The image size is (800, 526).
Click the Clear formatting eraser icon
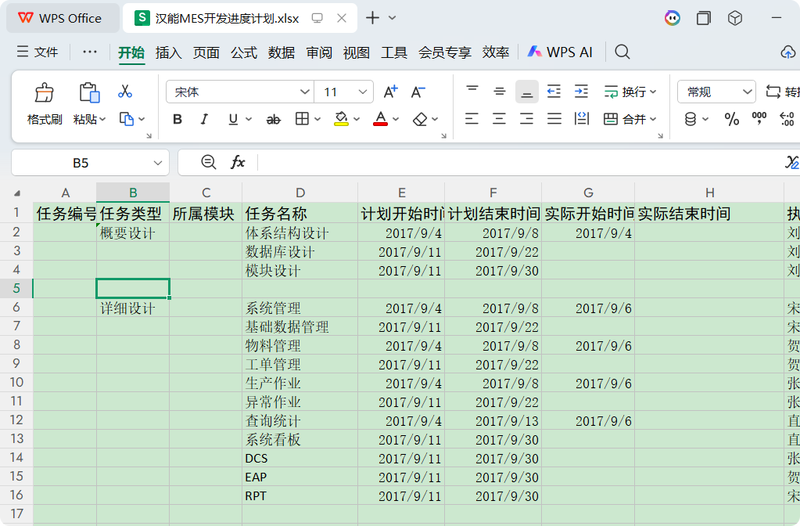point(420,119)
